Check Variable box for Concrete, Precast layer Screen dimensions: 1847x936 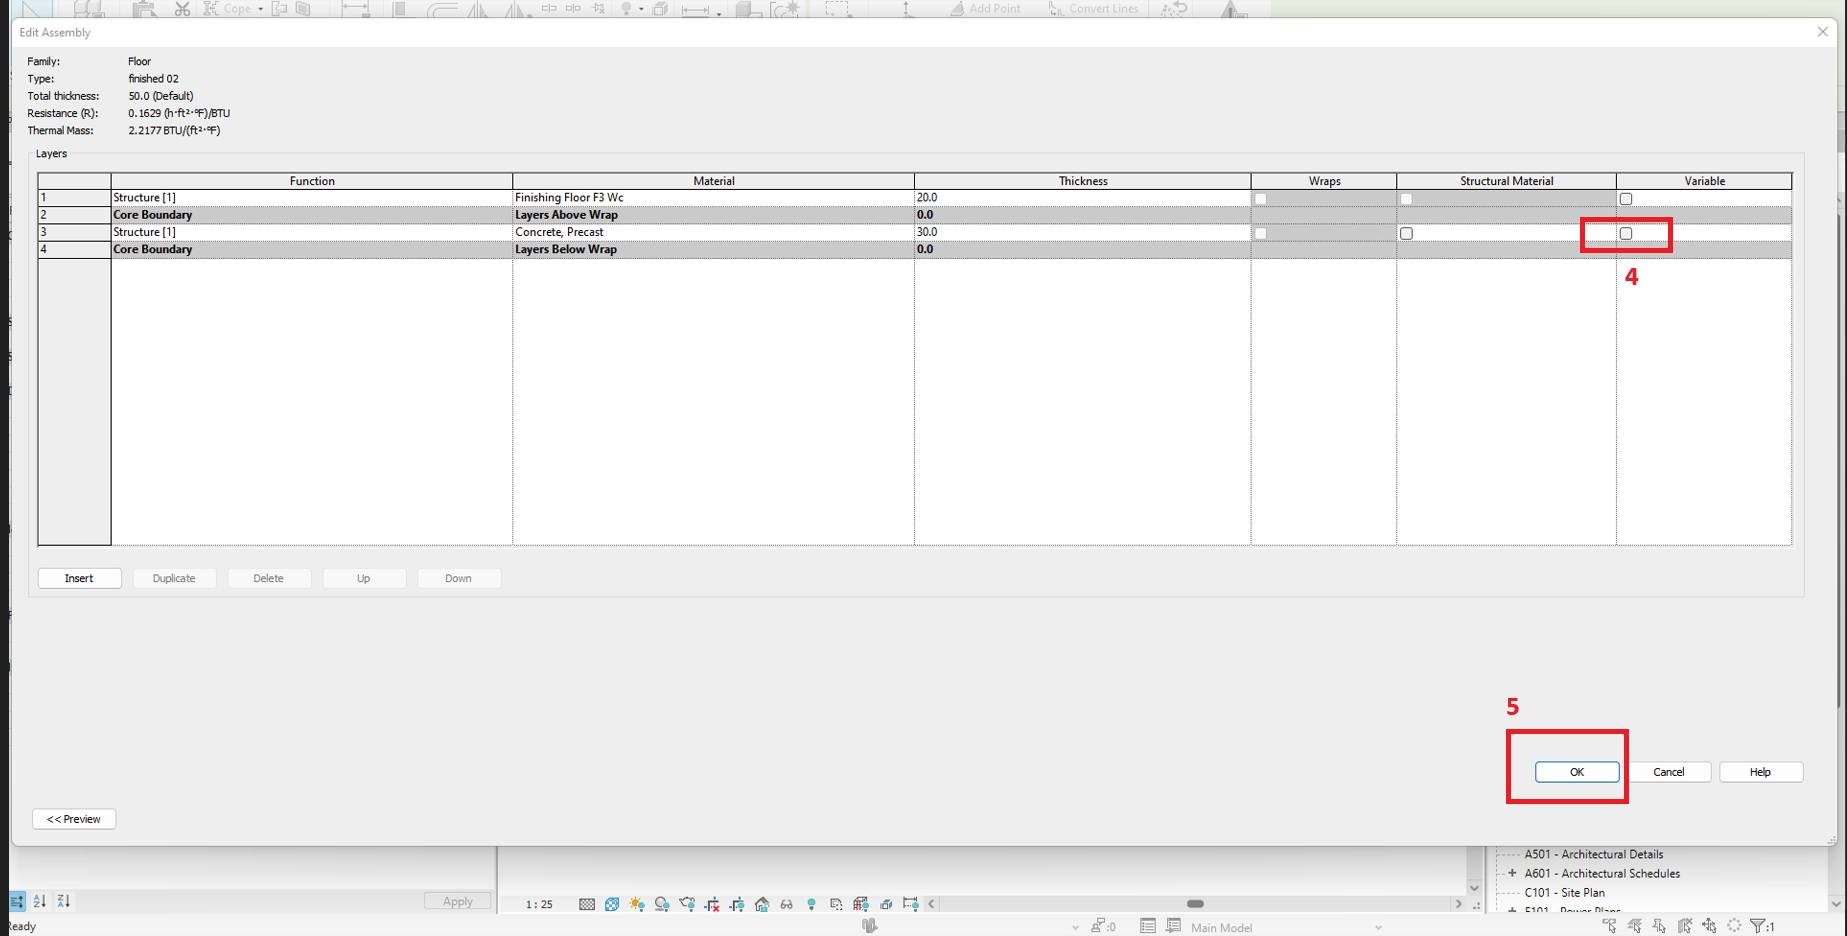pos(1626,233)
